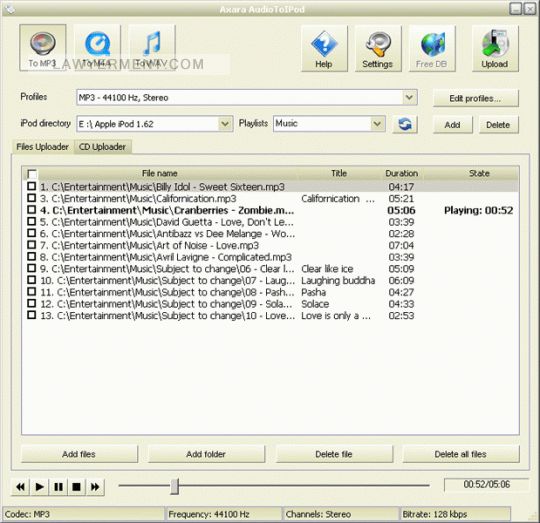Refresh playlists with the blue arrows icon
540x523 pixels.
click(405, 124)
